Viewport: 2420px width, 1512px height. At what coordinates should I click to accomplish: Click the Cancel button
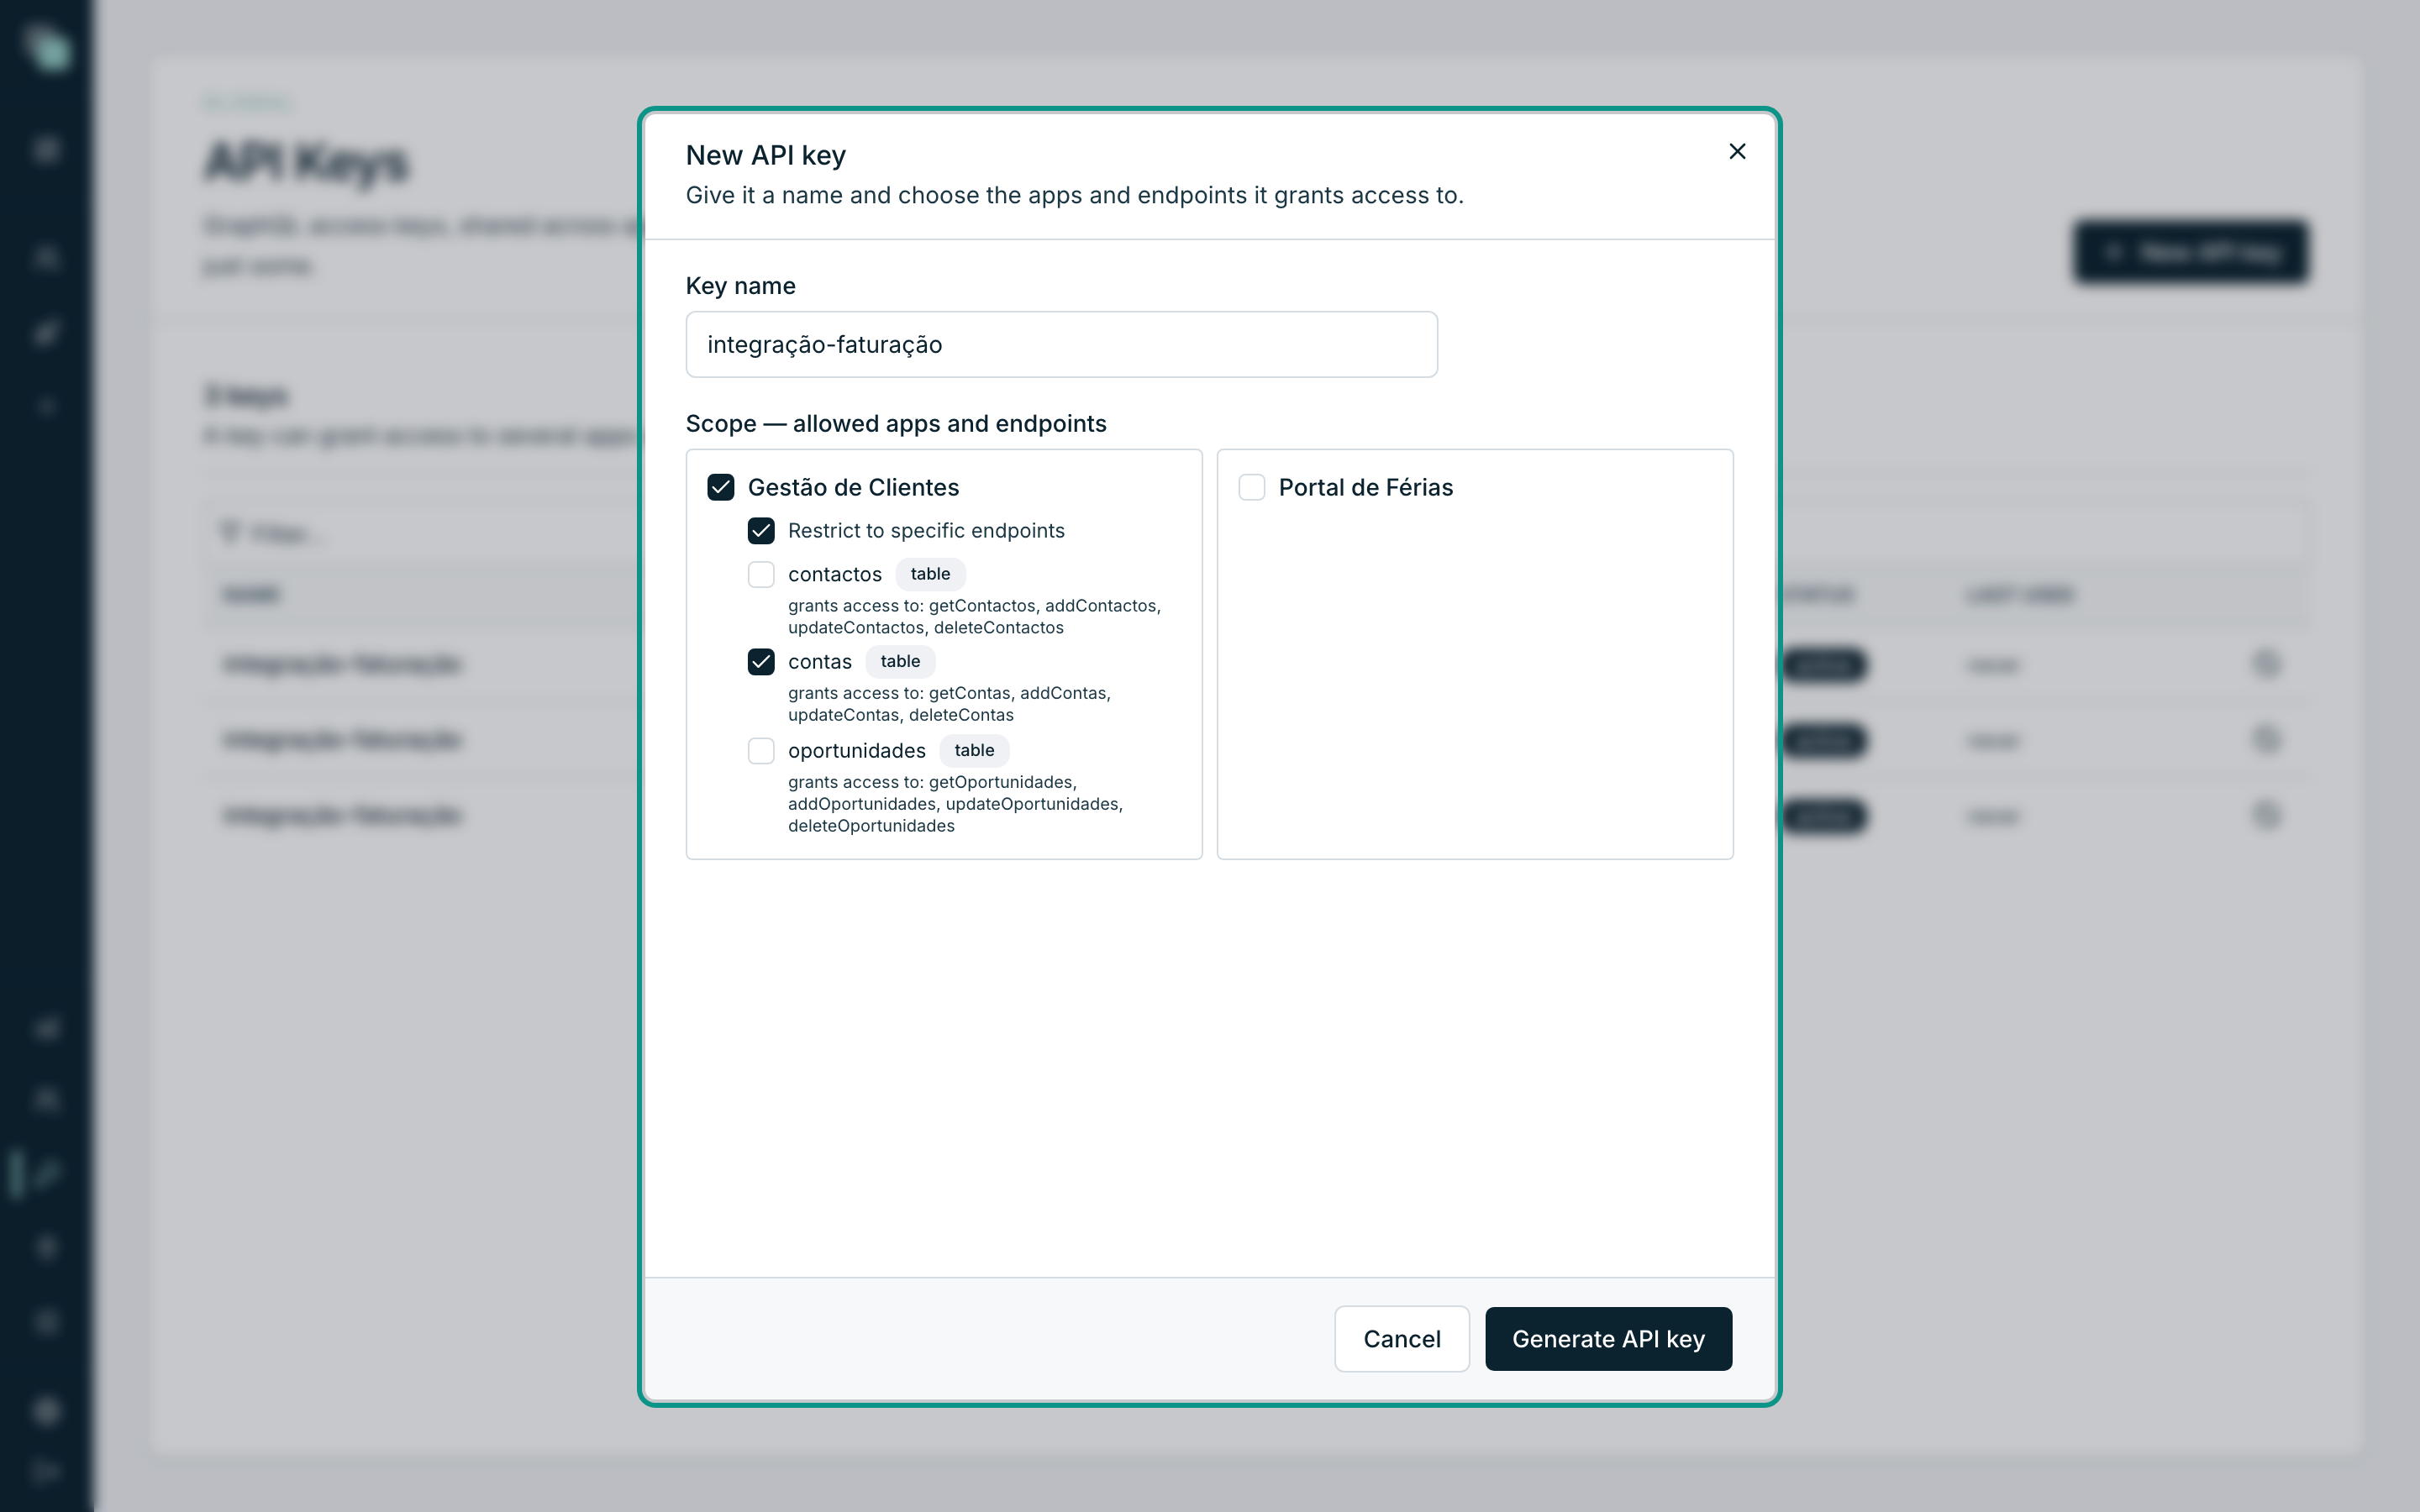tap(1401, 1339)
